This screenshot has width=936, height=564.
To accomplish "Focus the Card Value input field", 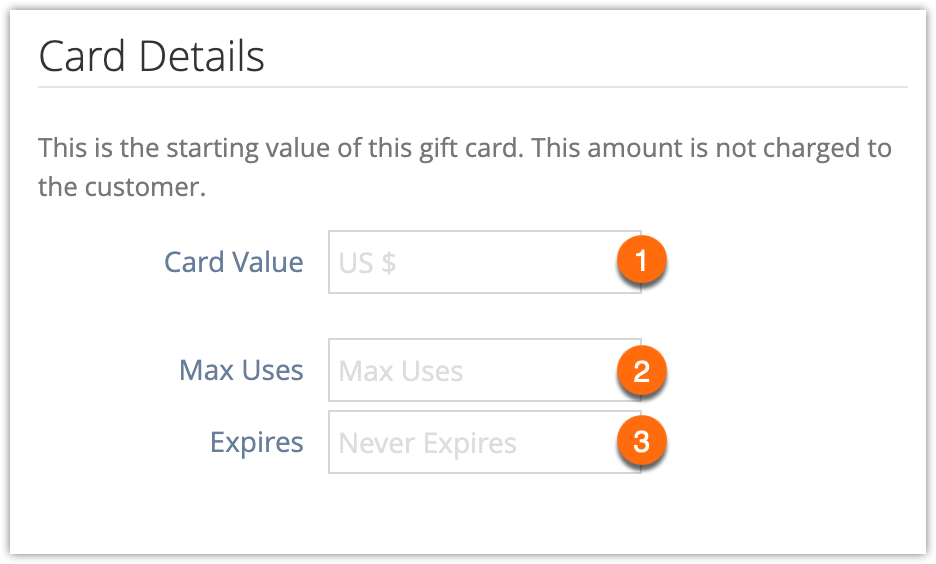I will pyautogui.click(x=485, y=262).
